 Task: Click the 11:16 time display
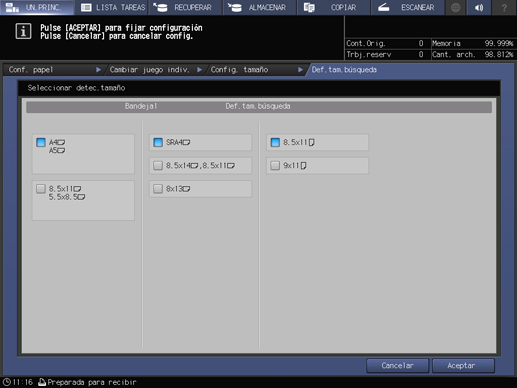pos(23,382)
